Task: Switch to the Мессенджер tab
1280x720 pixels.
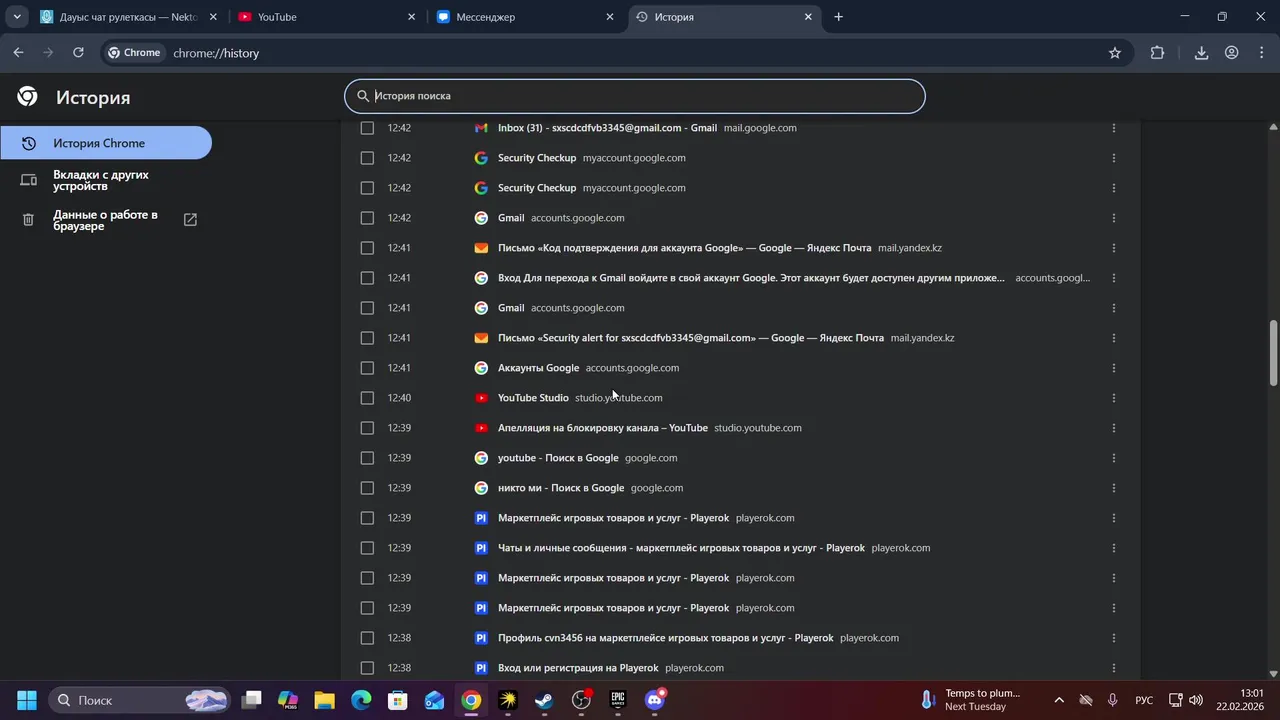Action: tap(526, 17)
